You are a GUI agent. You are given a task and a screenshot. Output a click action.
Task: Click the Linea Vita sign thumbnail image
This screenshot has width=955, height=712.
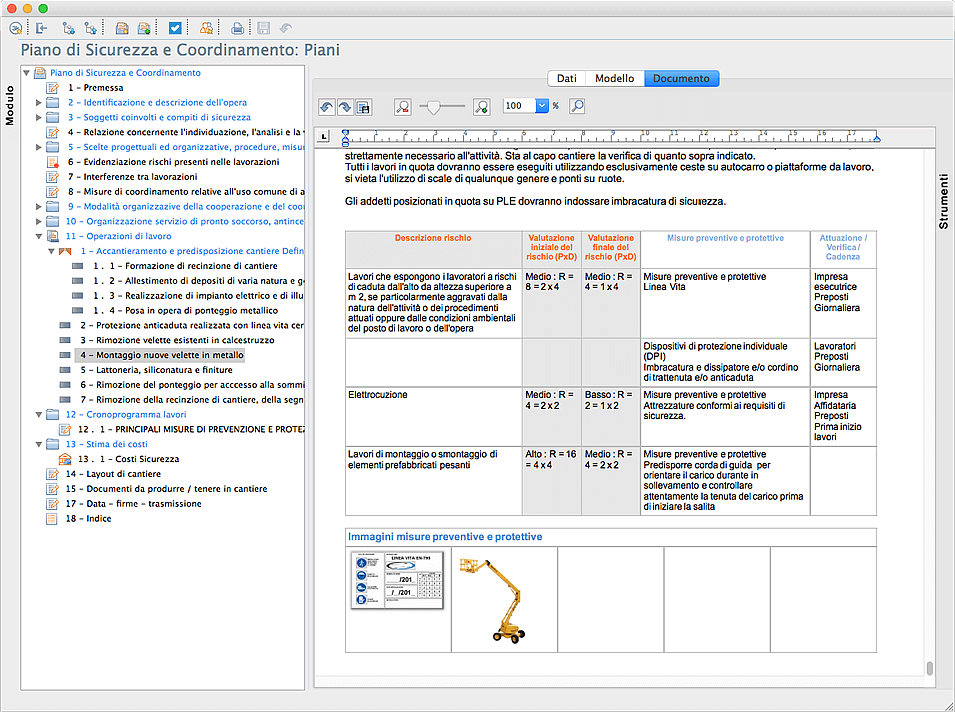[397, 580]
